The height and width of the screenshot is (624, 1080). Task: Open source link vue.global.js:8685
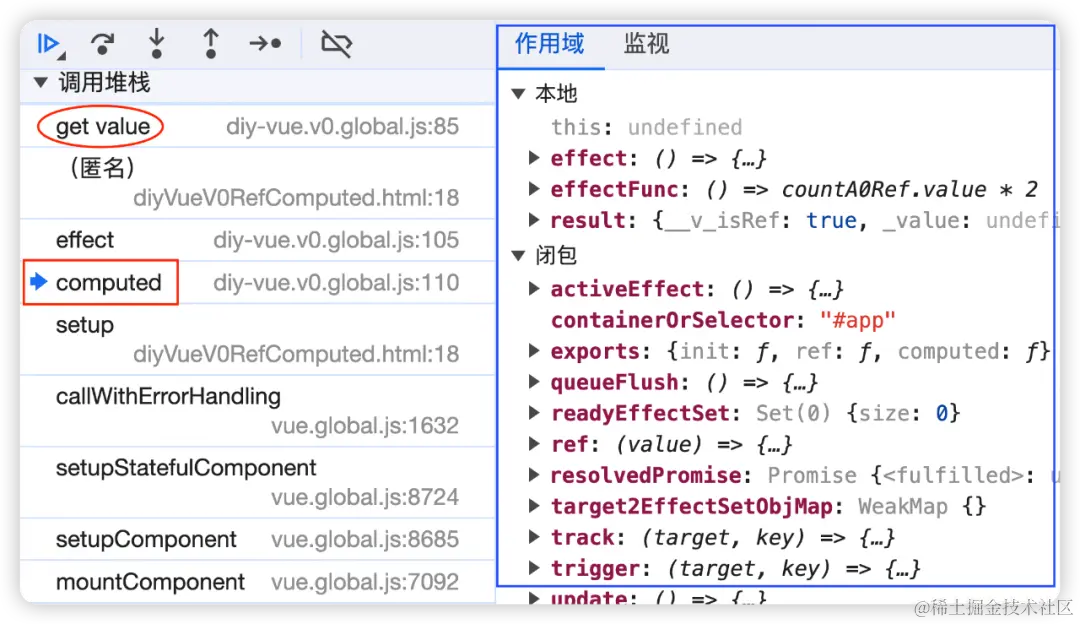pyautogui.click(x=365, y=539)
